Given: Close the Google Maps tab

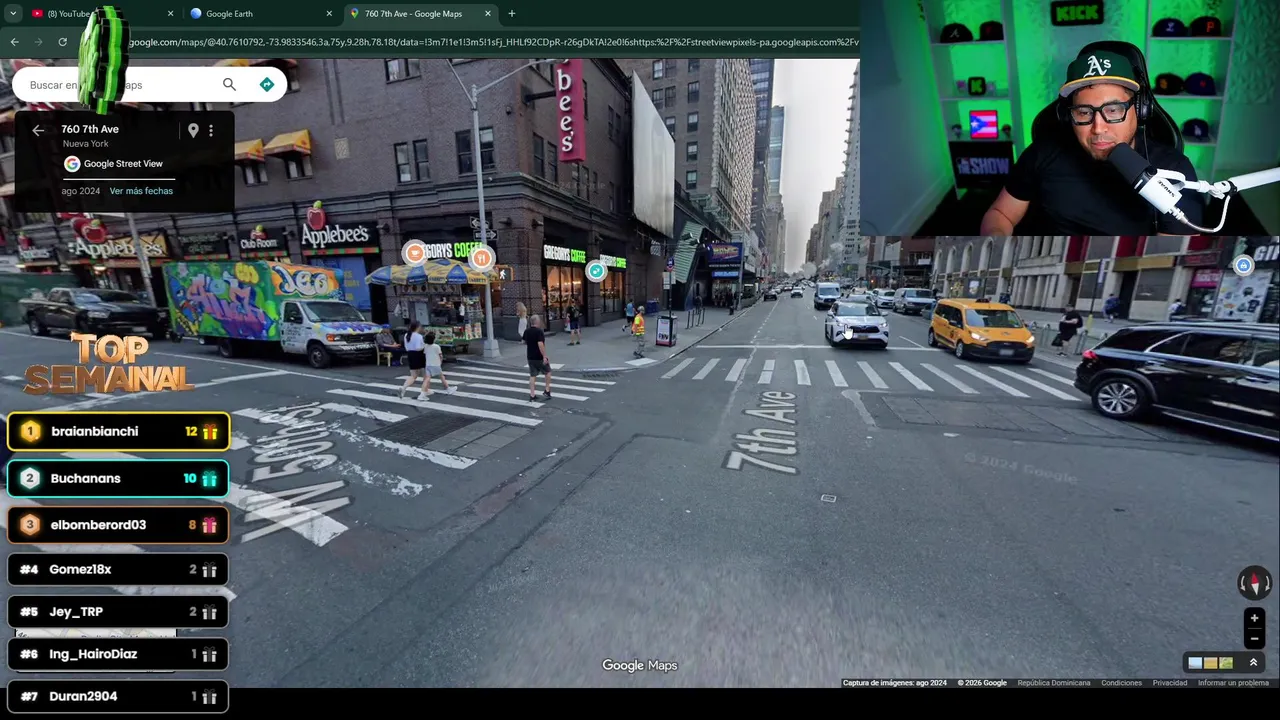Looking at the screenshot, I should pyautogui.click(x=488, y=14).
